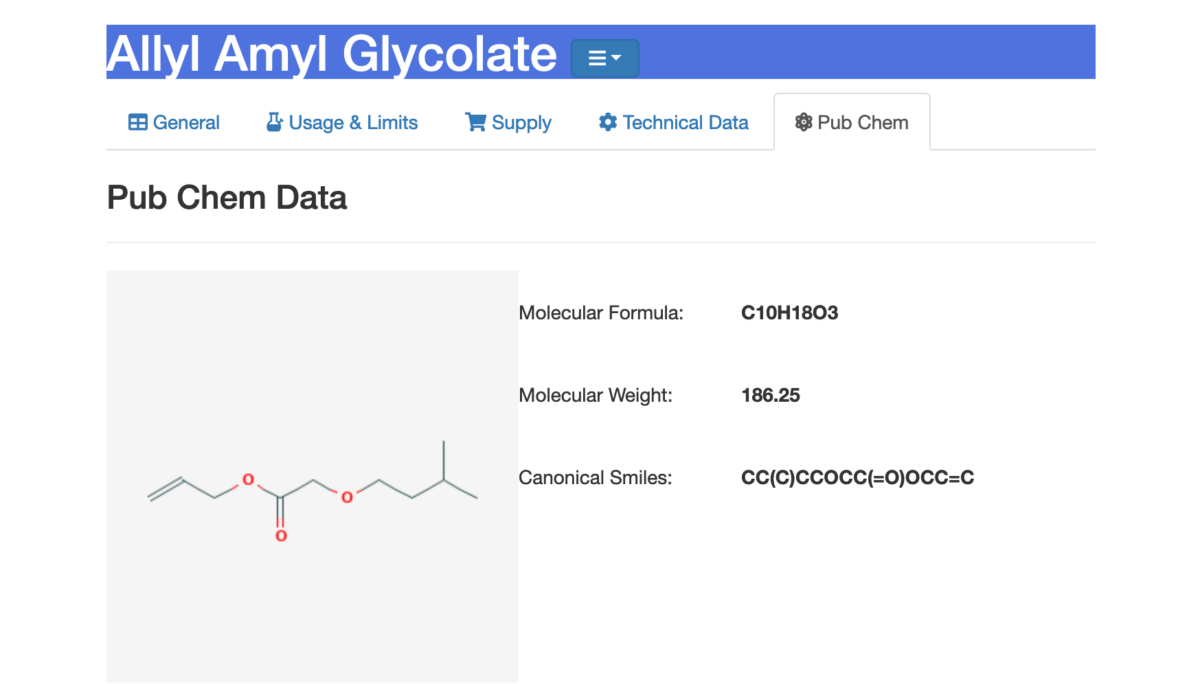
Task: Select the Pub Chem tab
Action: [x=852, y=122]
